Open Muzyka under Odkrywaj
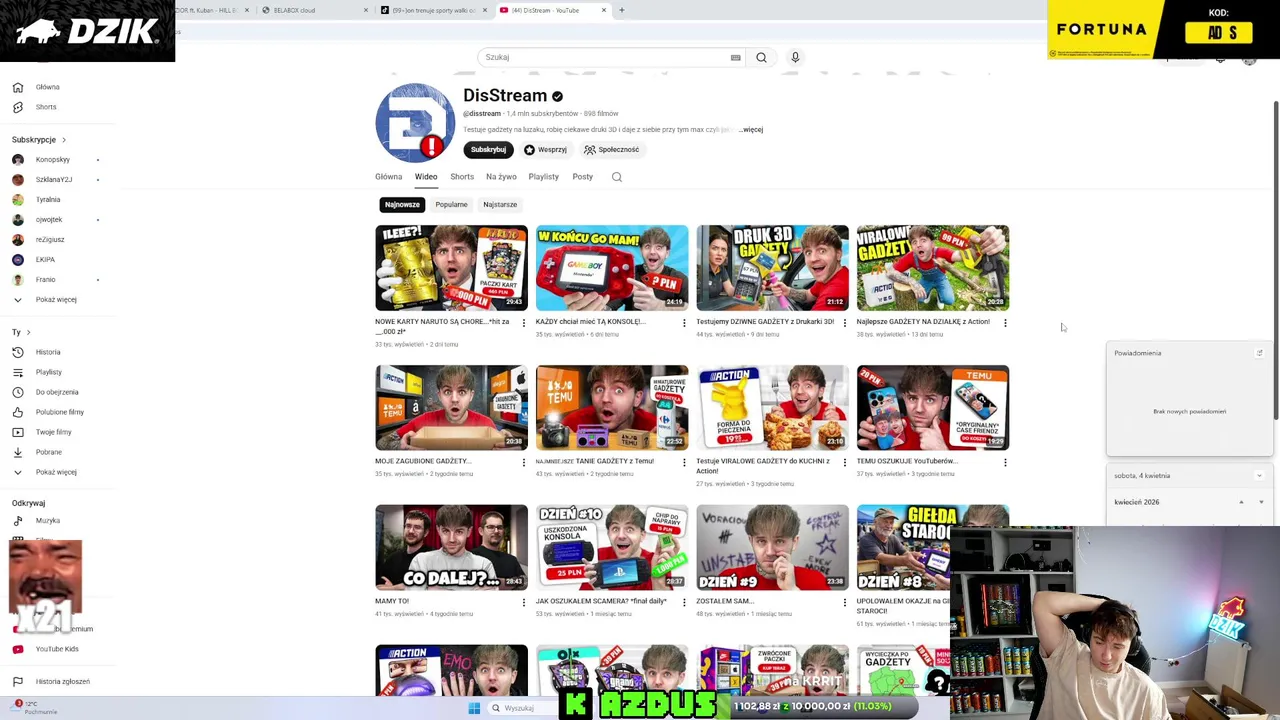The width and height of the screenshot is (1280, 720). (x=48, y=520)
